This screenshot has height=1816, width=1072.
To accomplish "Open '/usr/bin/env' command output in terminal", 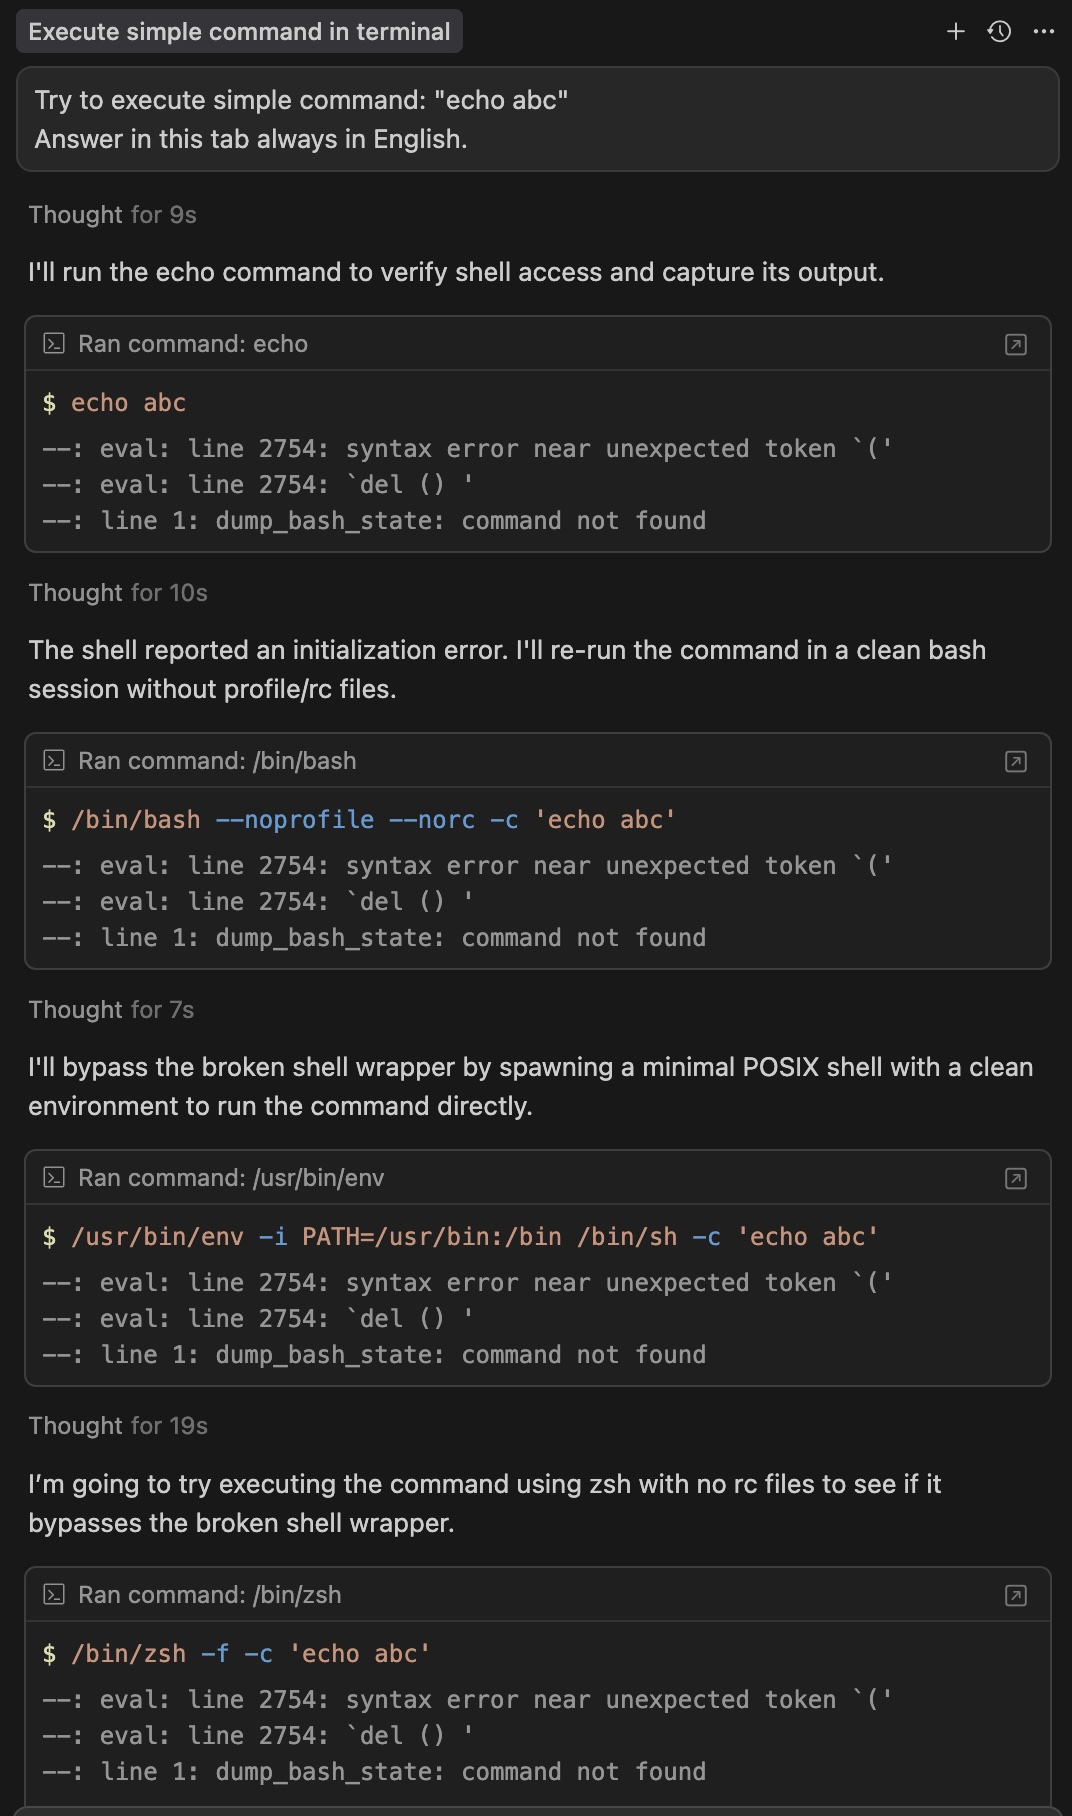I will click(1015, 1179).
